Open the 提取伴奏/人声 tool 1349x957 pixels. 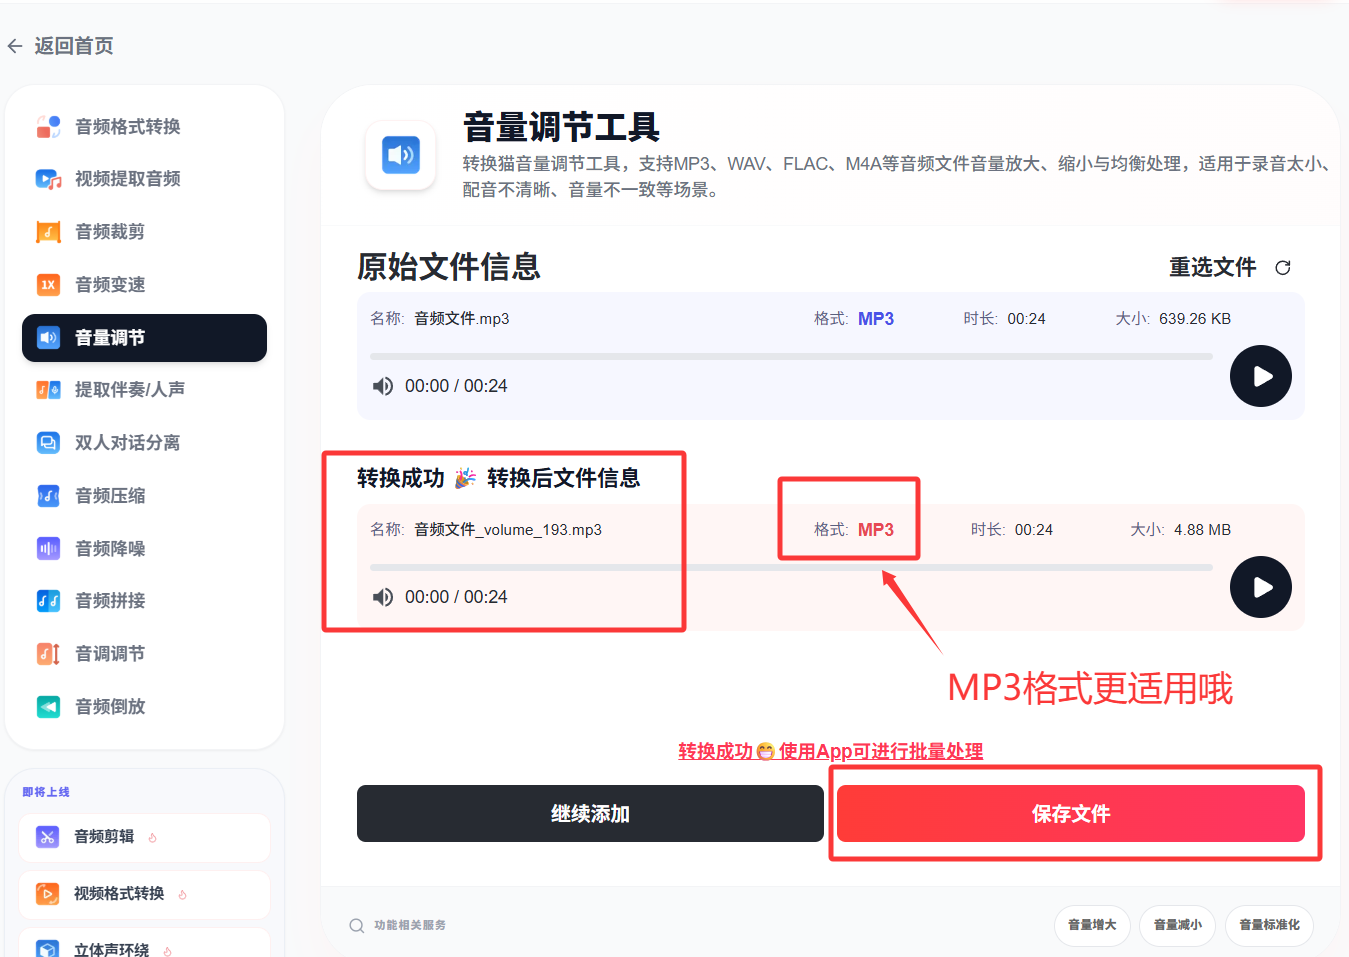tap(129, 390)
